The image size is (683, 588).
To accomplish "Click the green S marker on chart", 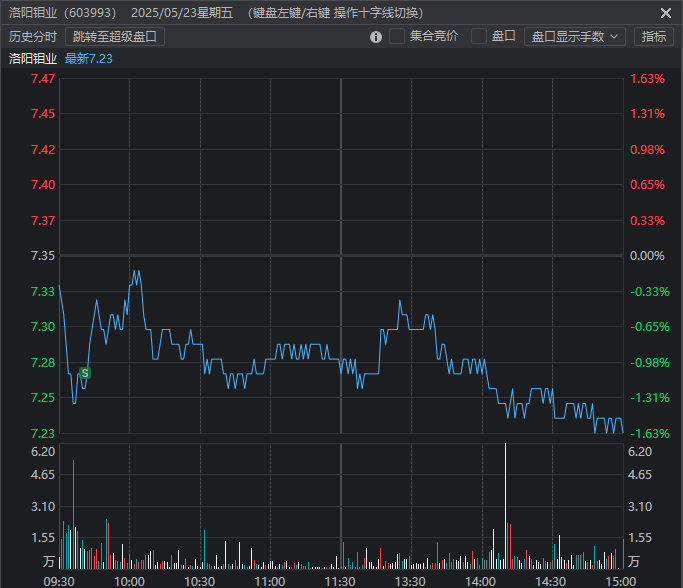I will click(85, 373).
